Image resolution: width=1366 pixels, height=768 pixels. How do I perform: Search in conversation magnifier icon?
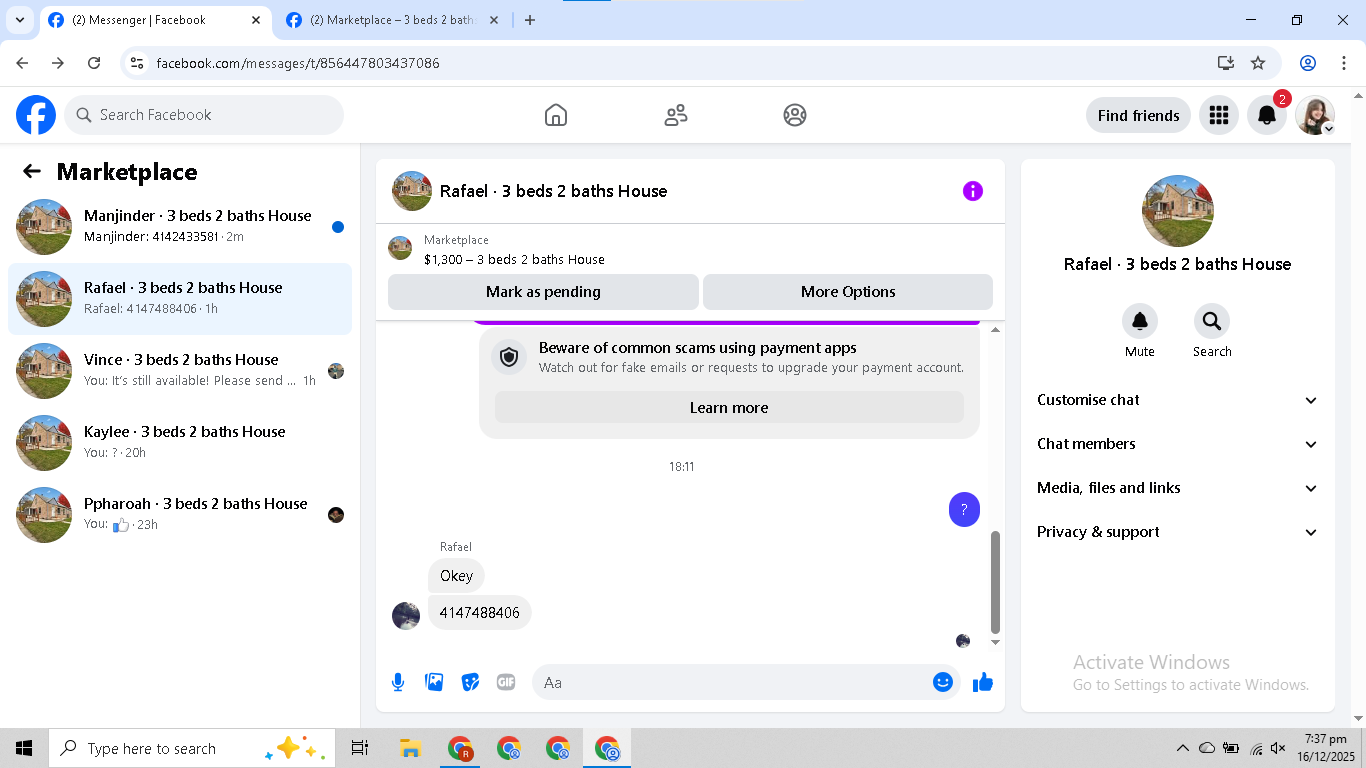point(1212,321)
